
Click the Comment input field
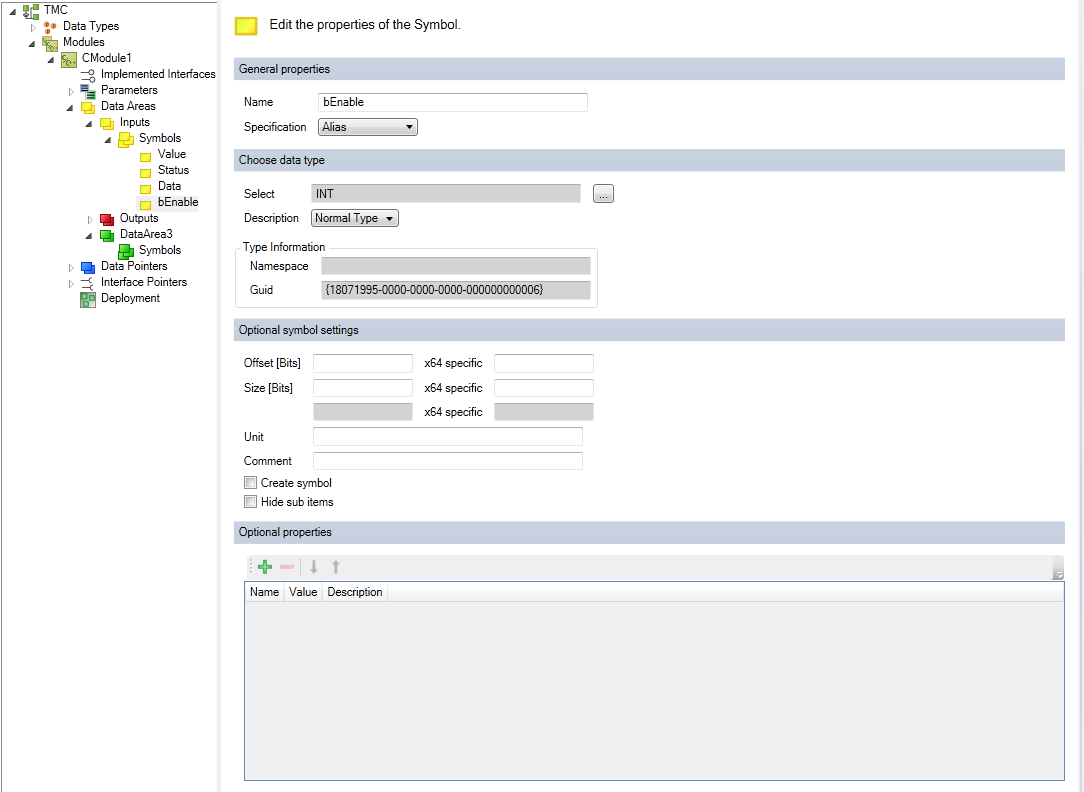(x=448, y=461)
